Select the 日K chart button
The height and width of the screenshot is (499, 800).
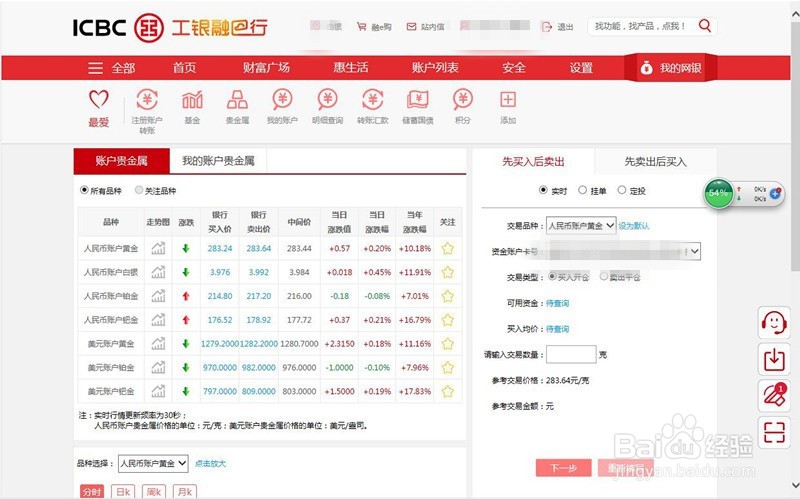click(123, 491)
